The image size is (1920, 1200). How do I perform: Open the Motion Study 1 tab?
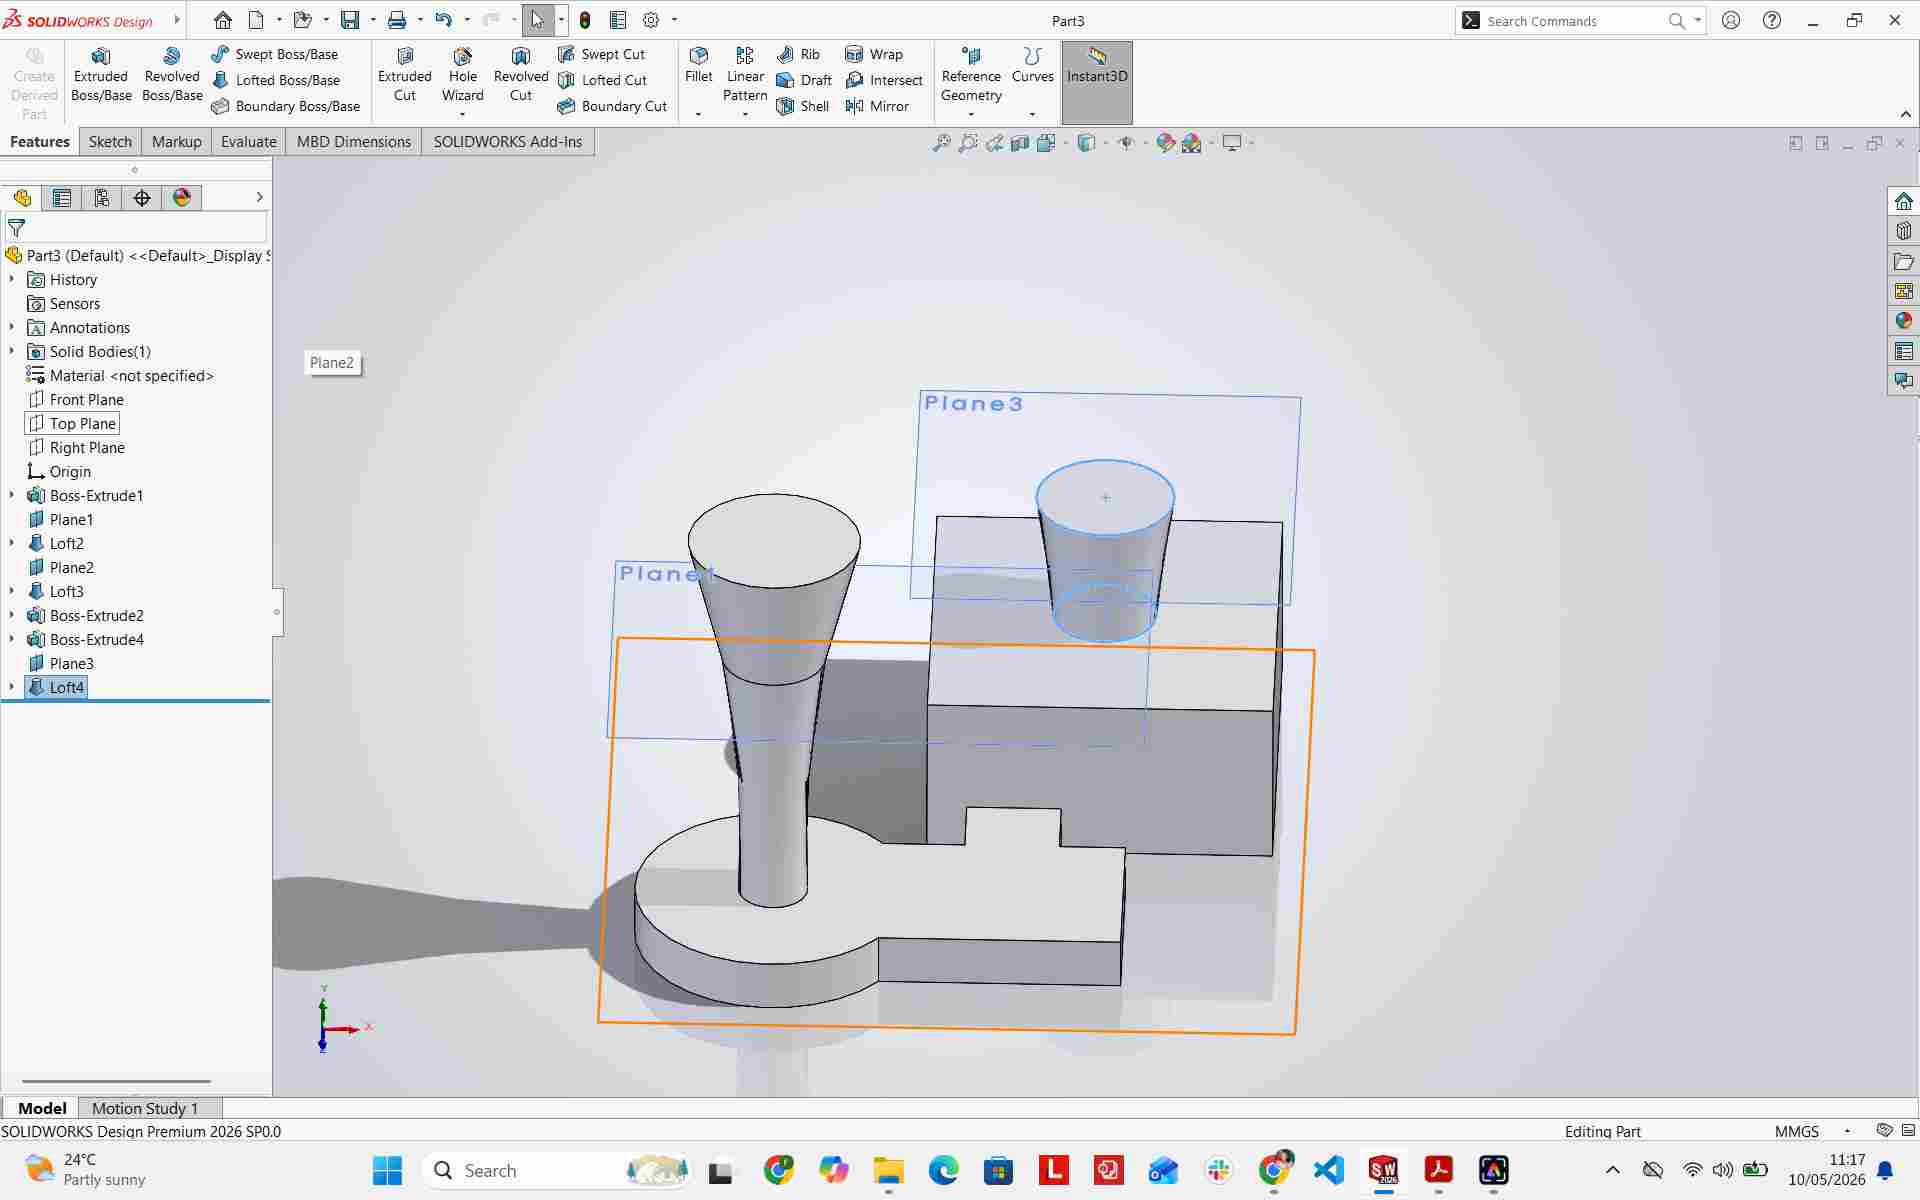[145, 1108]
